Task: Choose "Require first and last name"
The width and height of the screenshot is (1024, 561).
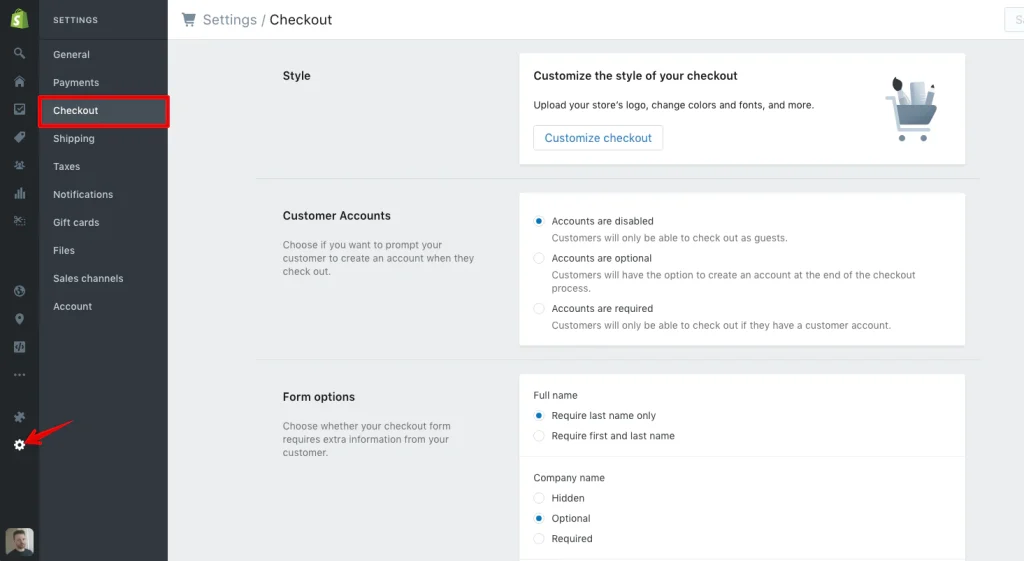Action: pos(540,436)
